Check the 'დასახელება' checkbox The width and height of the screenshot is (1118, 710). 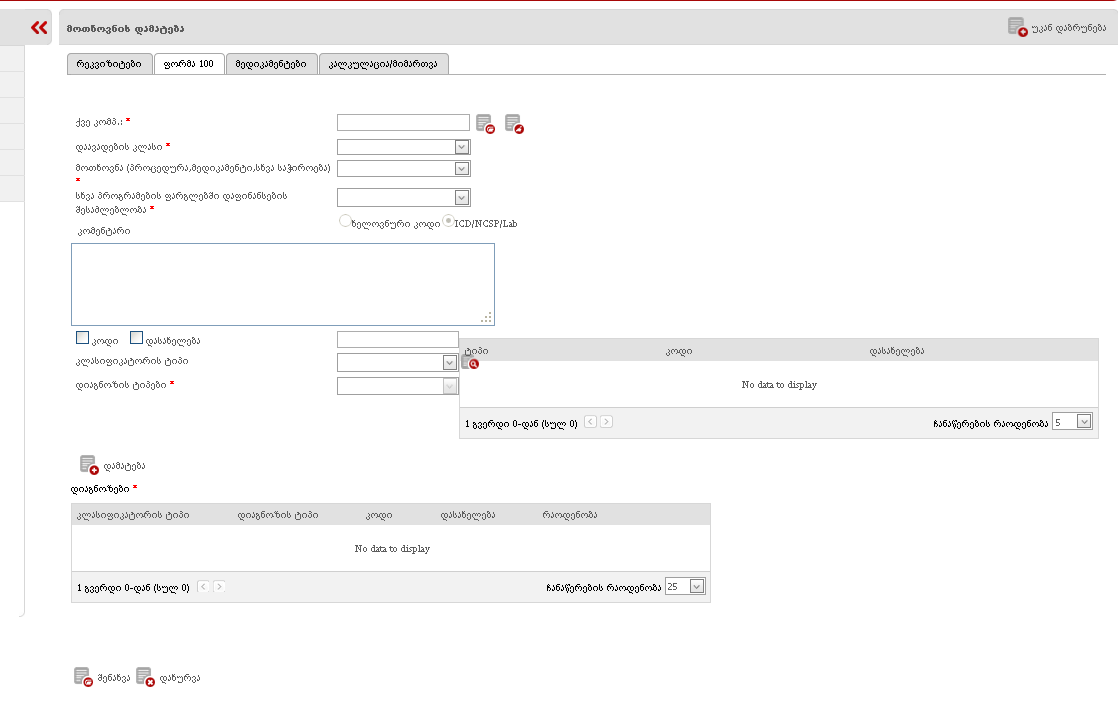click(x=137, y=339)
